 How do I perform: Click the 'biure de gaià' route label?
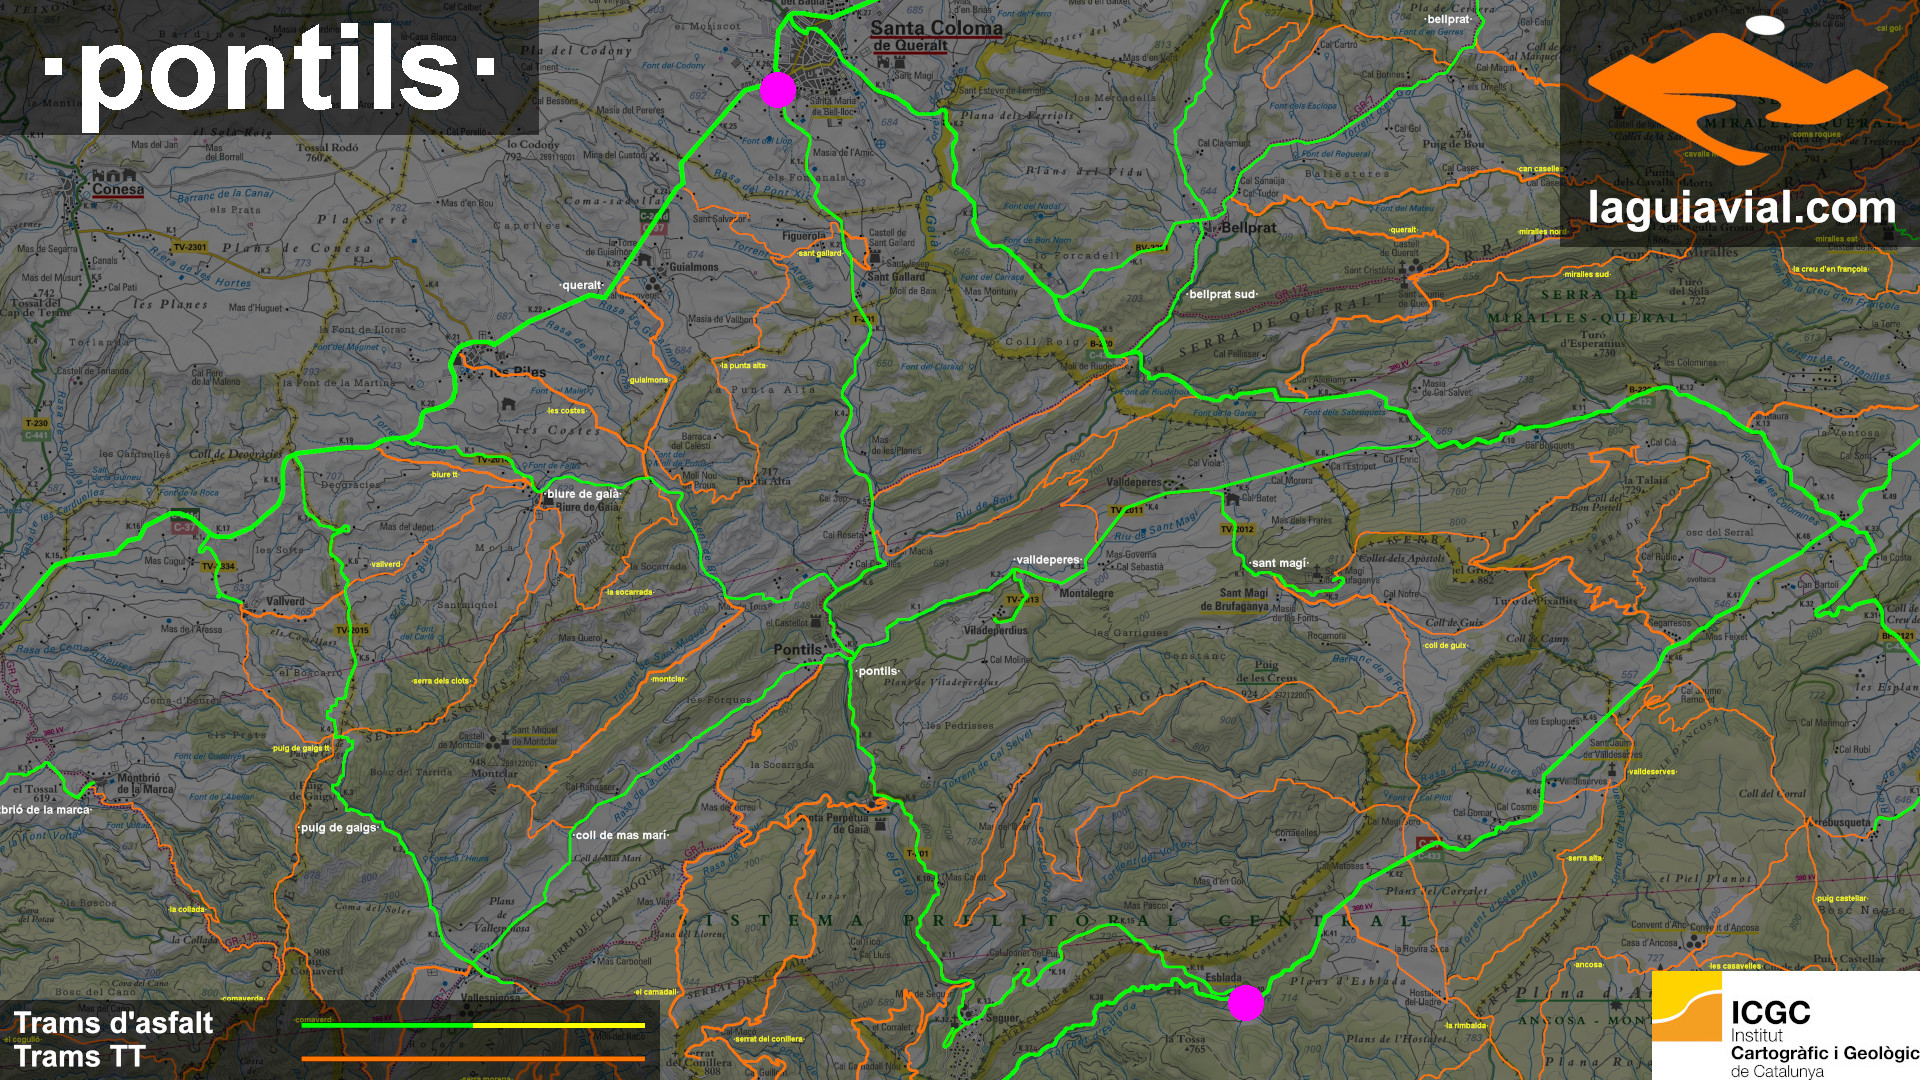click(582, 494)
